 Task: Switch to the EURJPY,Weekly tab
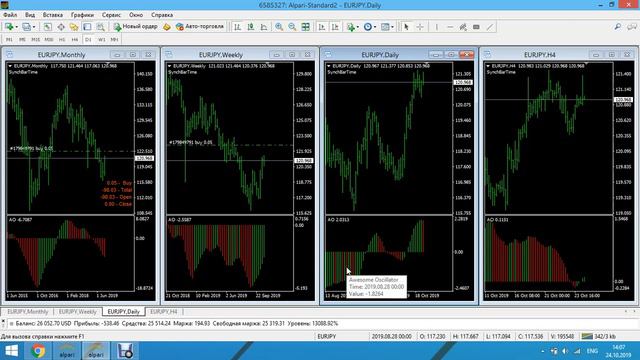click(78, 311)
